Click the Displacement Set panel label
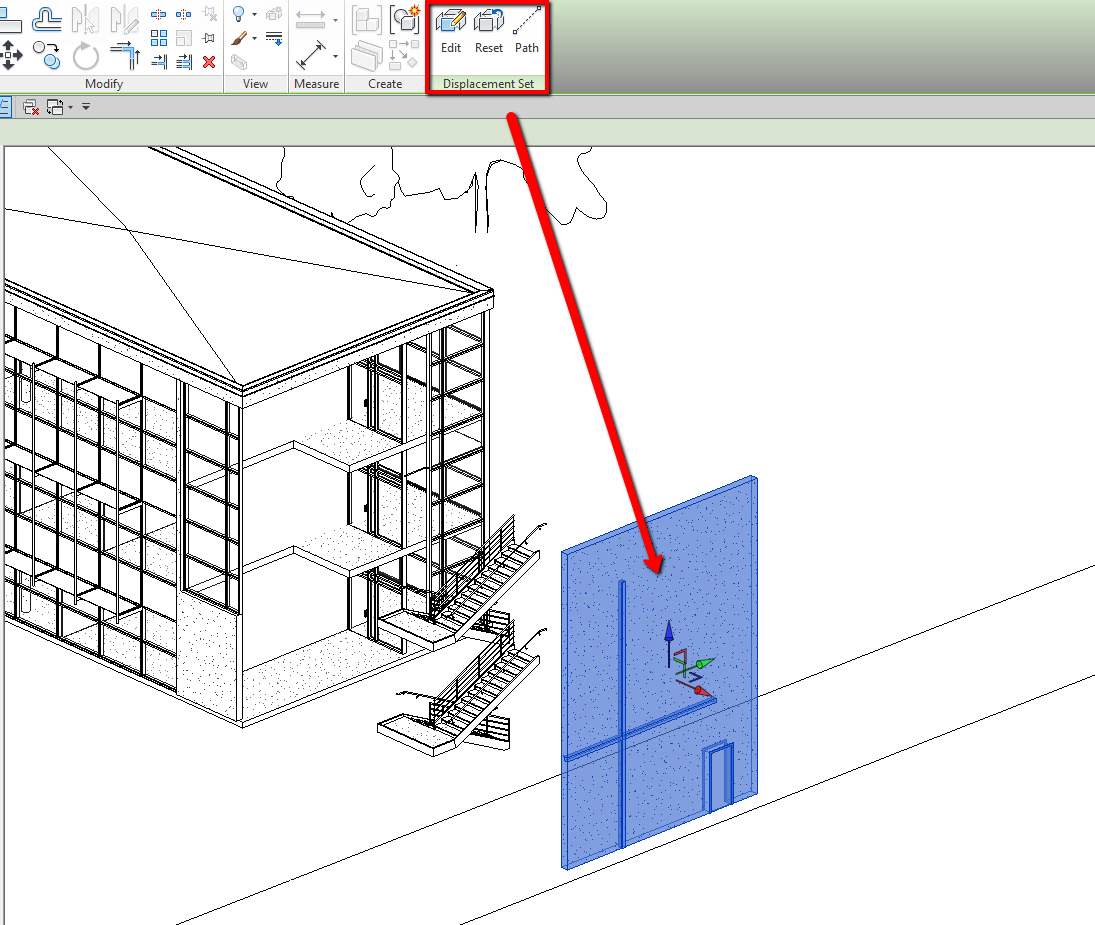The image size is (1095, 925). click(488, 84)
